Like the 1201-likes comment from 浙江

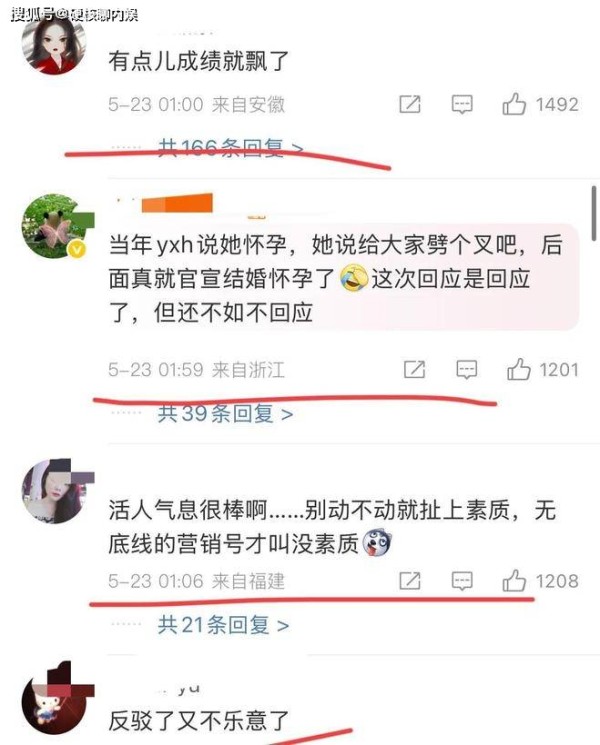point(518,369)
